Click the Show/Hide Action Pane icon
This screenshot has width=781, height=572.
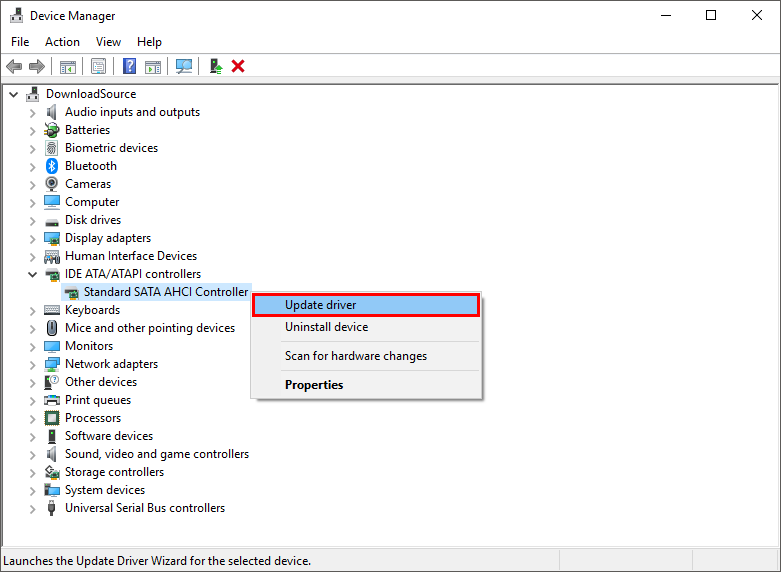click(153, 66)
